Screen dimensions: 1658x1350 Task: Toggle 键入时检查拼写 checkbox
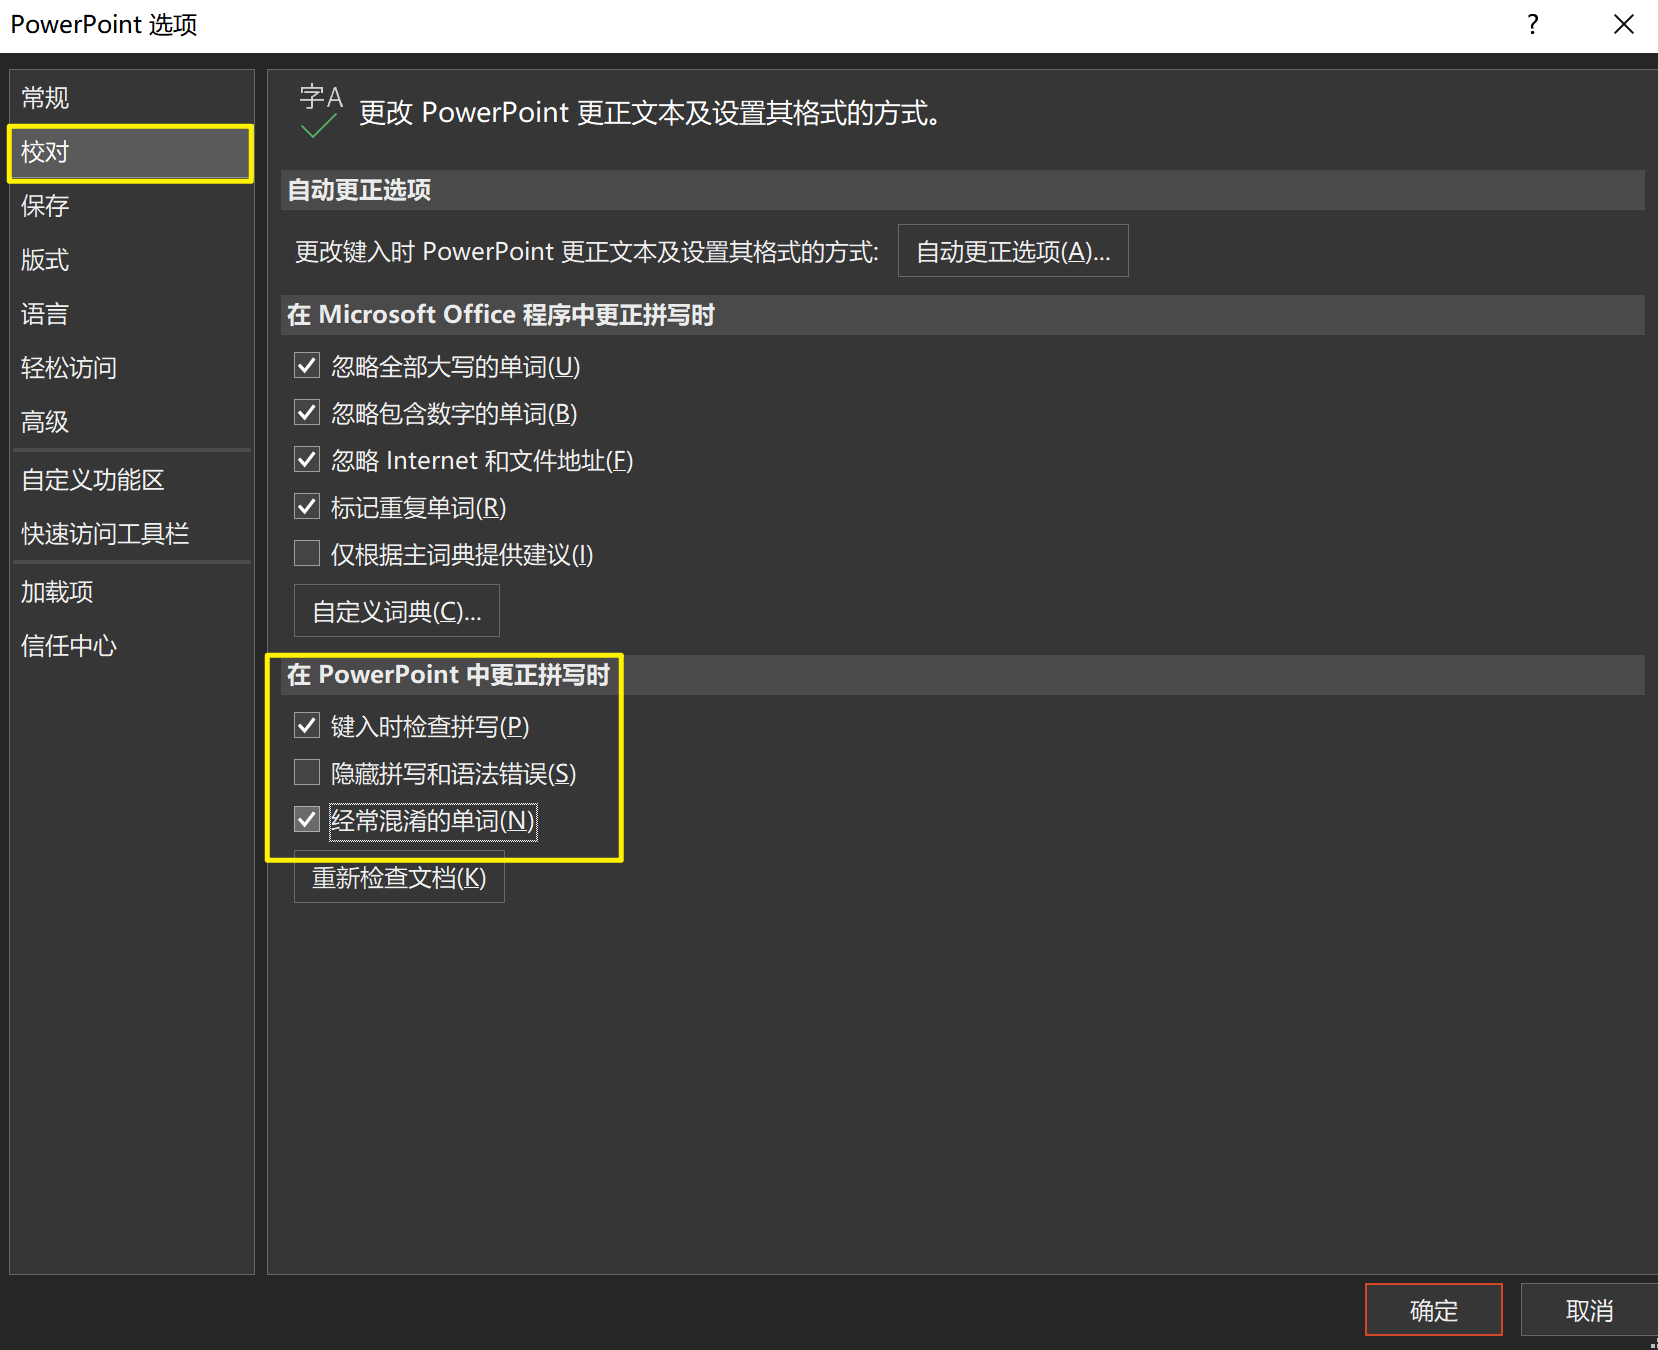click(x=307, y=726)
